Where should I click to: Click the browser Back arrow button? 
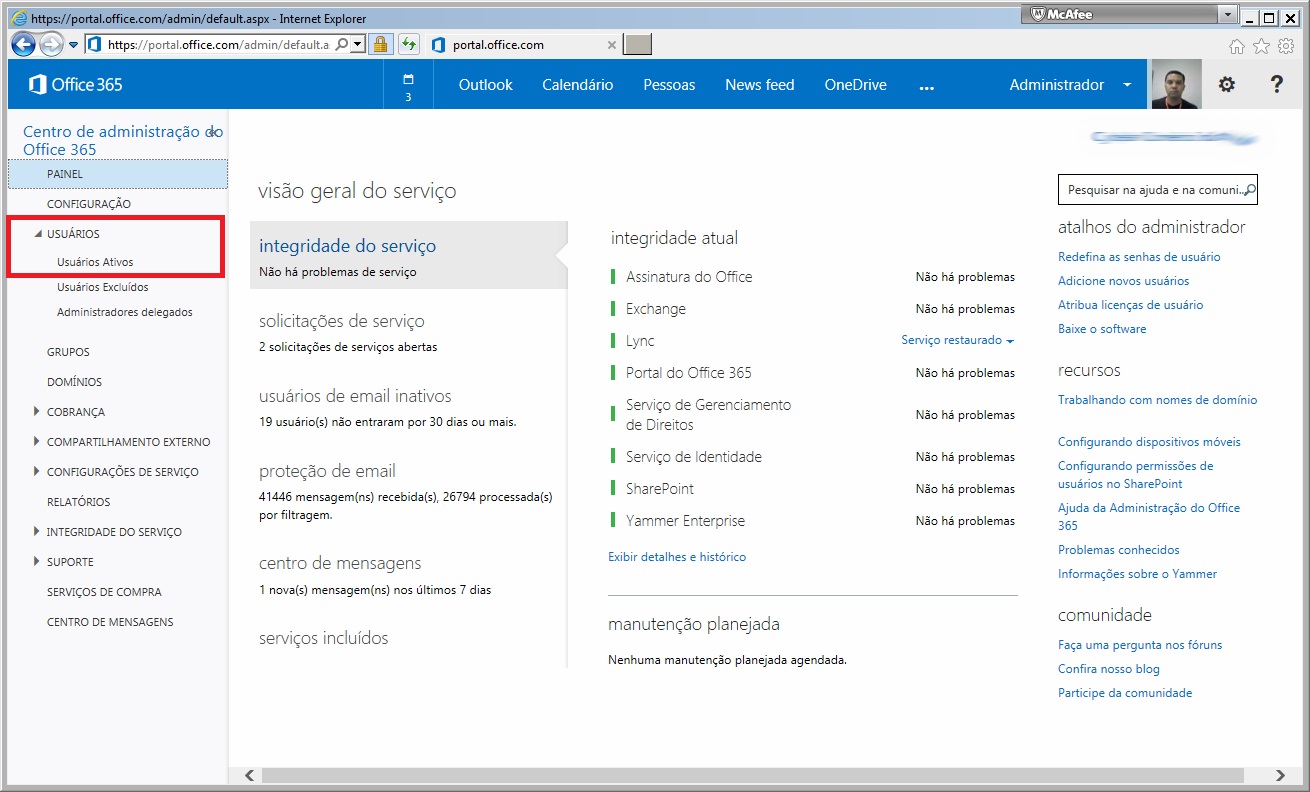23,44
